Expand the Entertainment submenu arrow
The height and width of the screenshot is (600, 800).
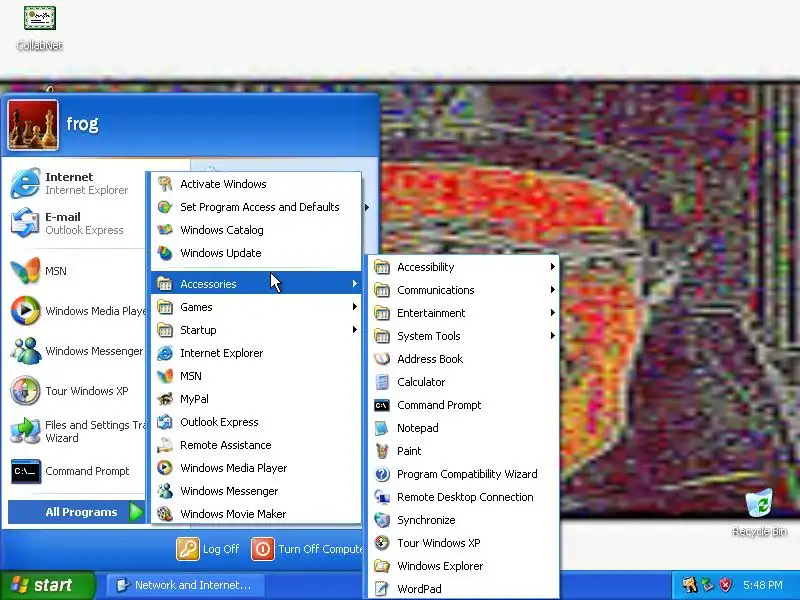(x=553, y=313)
